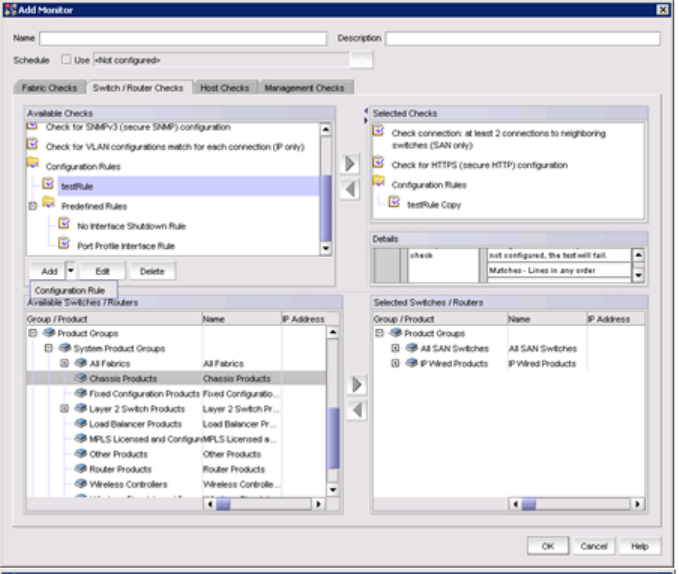The image size is (679, 574).
Task: Click Available Checks vertical scrollbar thumb
Action: pyautogui.click(x=326, y=208)
